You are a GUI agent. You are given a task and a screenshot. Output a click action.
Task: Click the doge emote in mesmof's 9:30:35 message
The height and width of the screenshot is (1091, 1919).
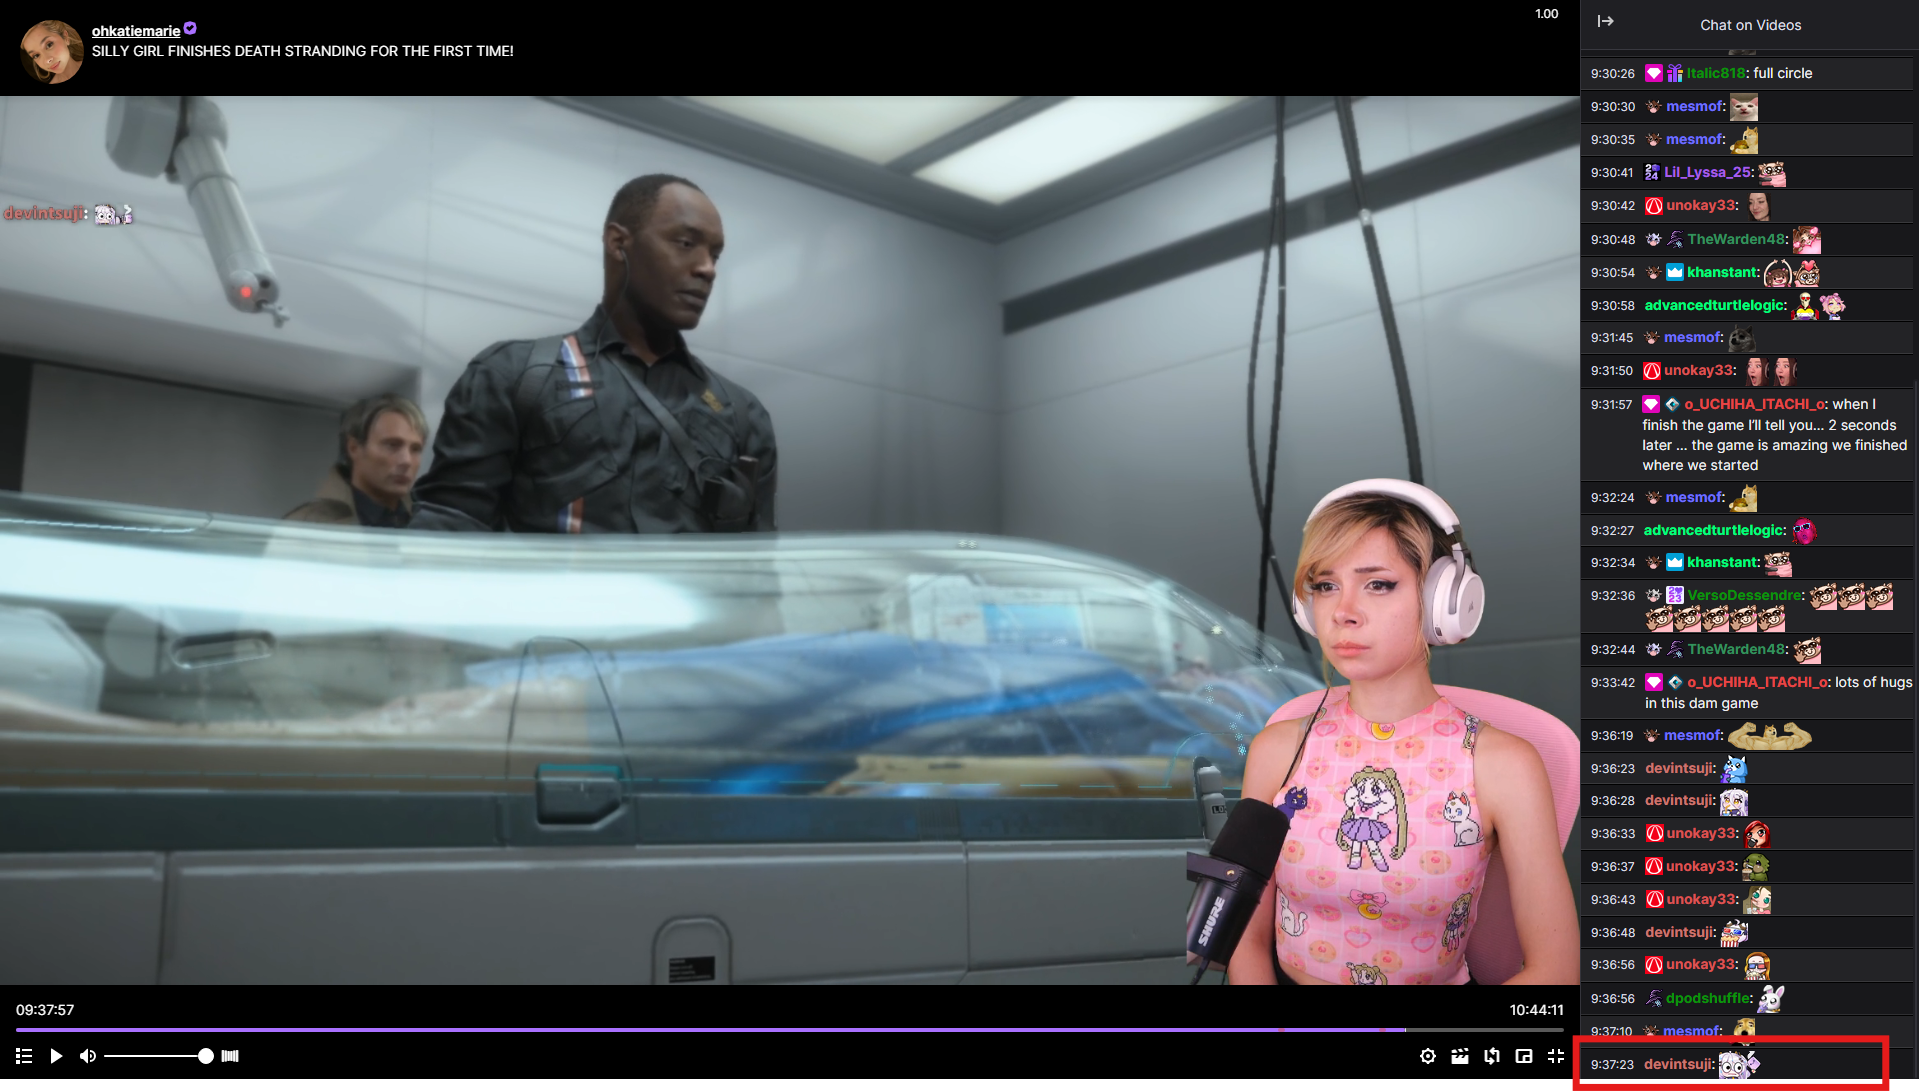tap(1744, 140)
